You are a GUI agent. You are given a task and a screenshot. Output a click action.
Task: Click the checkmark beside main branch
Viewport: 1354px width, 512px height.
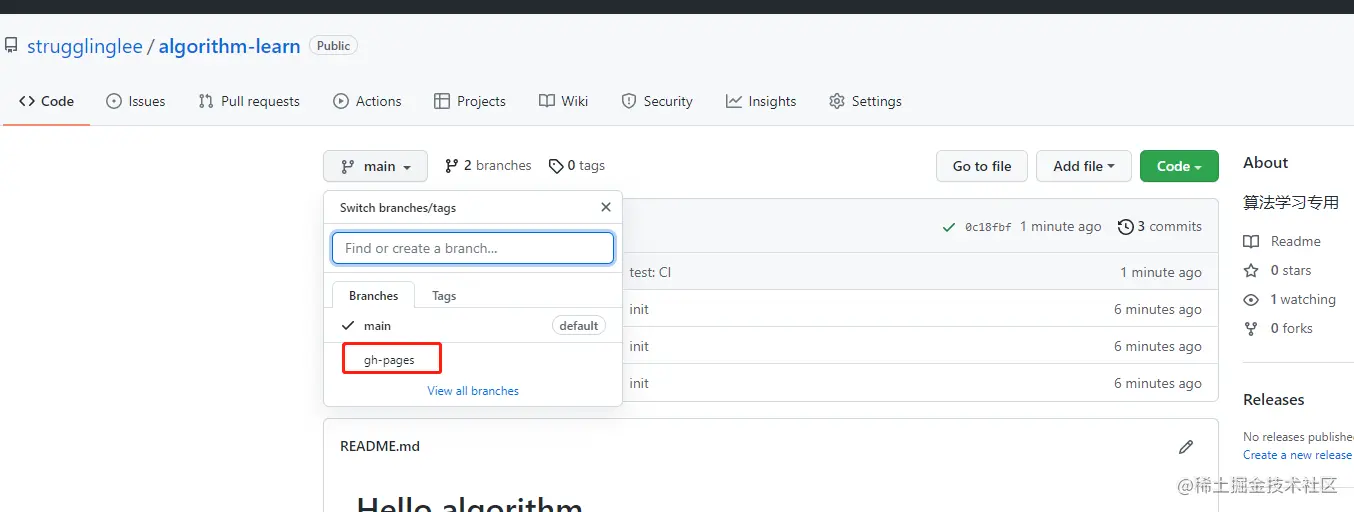(348, 326)
